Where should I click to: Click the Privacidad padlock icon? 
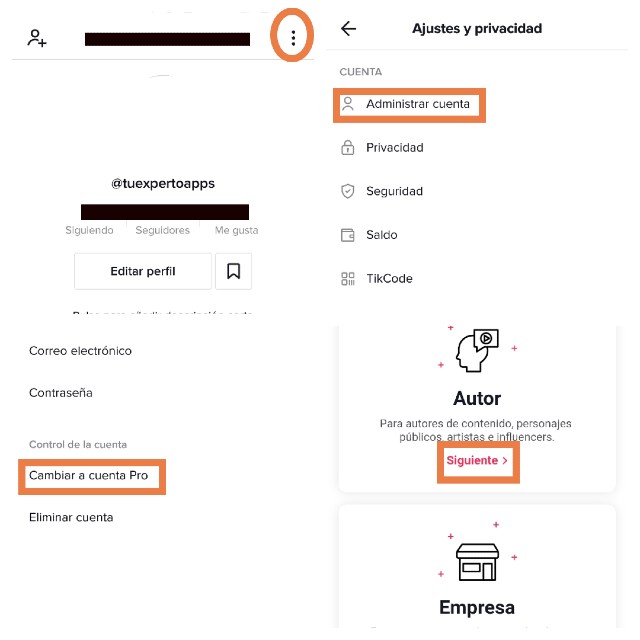tap(348, 148)
